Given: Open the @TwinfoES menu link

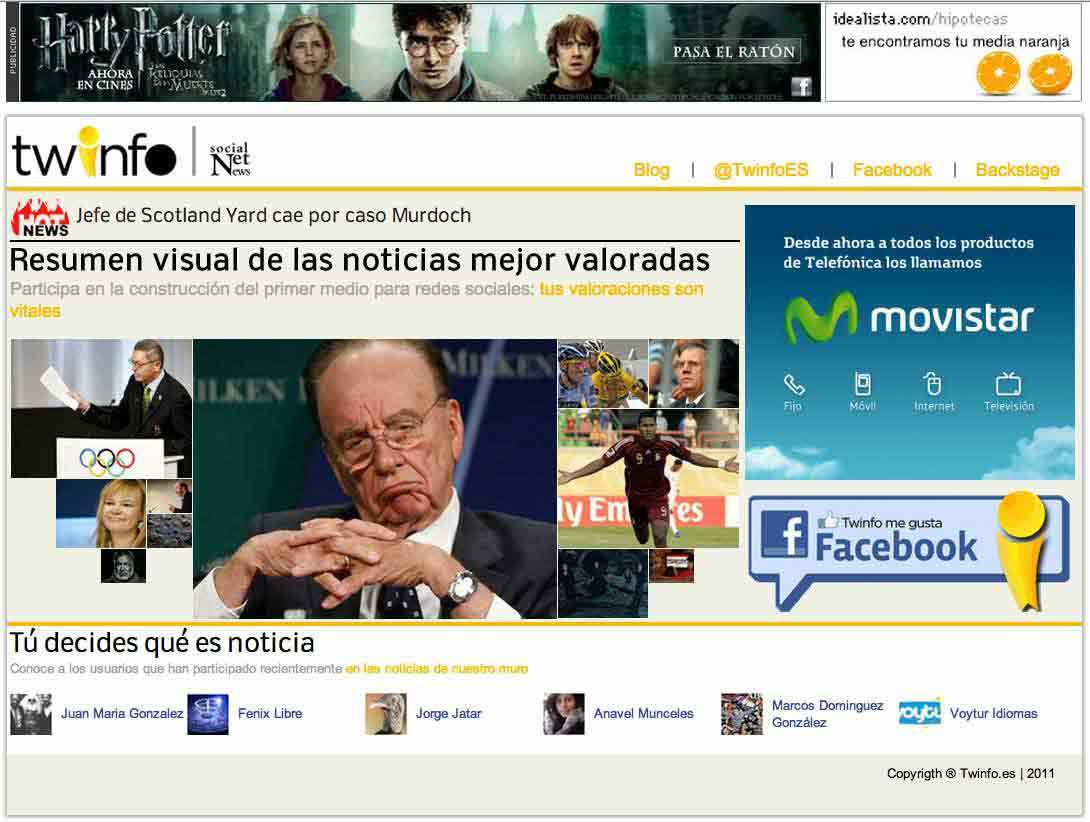Looking at the screenshot, I should (x=760, y=170).
